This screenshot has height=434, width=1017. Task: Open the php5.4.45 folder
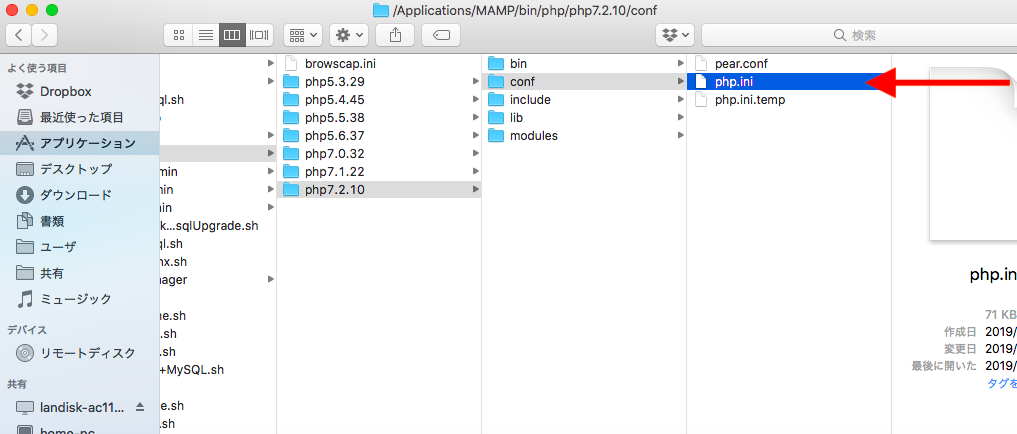[378, 100]
